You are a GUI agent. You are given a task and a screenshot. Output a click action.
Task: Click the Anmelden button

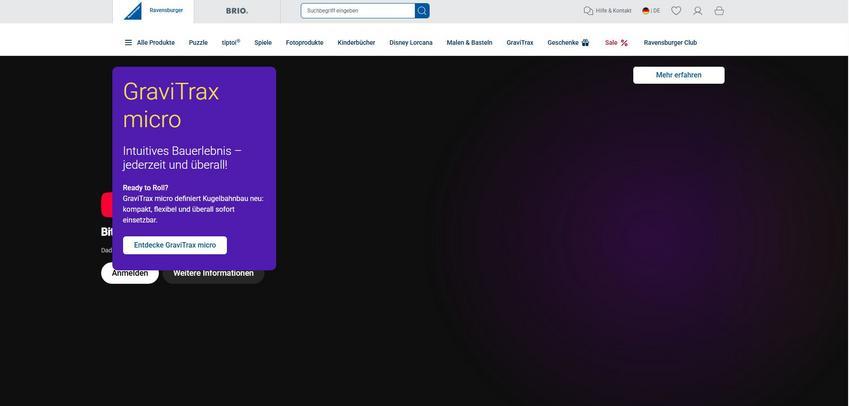point(130,273)
